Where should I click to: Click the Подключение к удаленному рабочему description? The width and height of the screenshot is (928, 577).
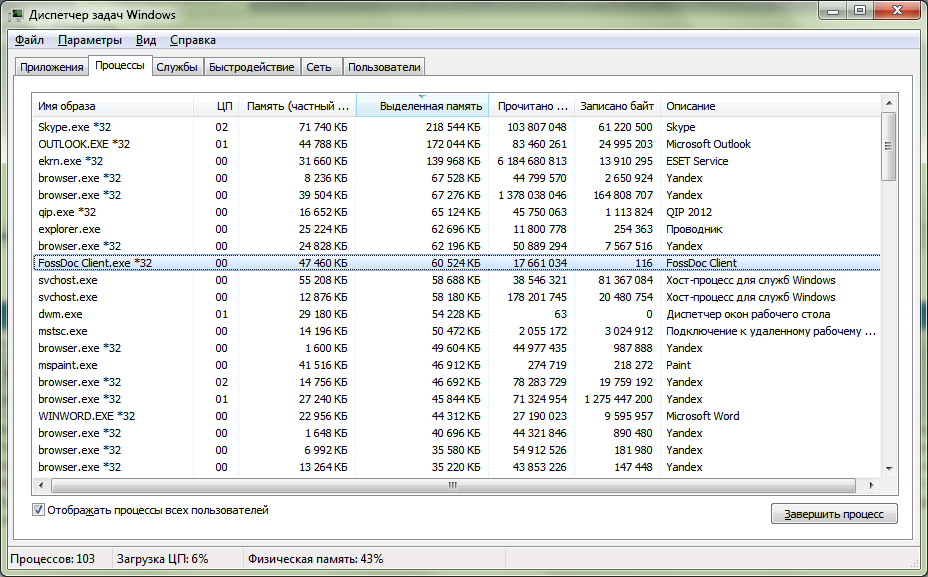point(771,331)
